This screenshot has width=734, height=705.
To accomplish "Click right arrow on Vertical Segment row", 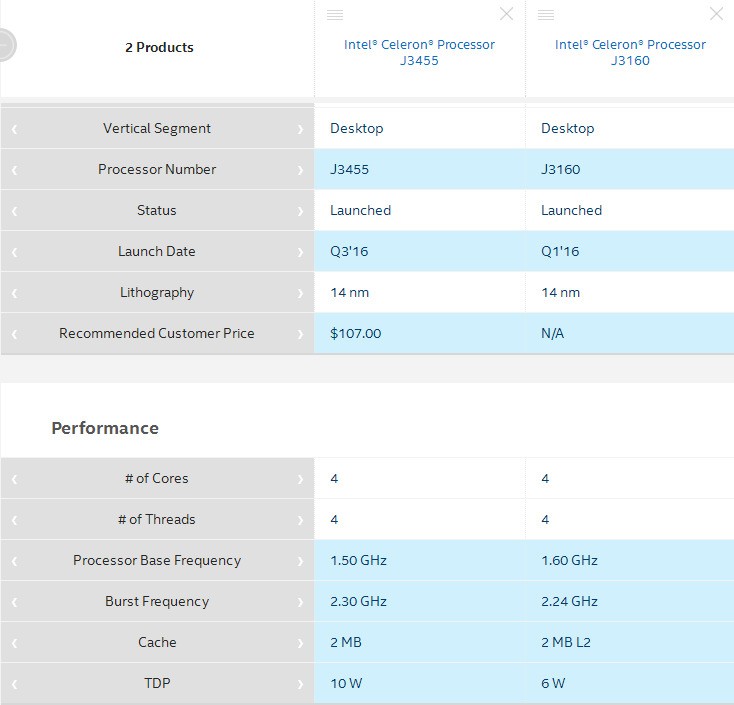I will click(300, 129).
